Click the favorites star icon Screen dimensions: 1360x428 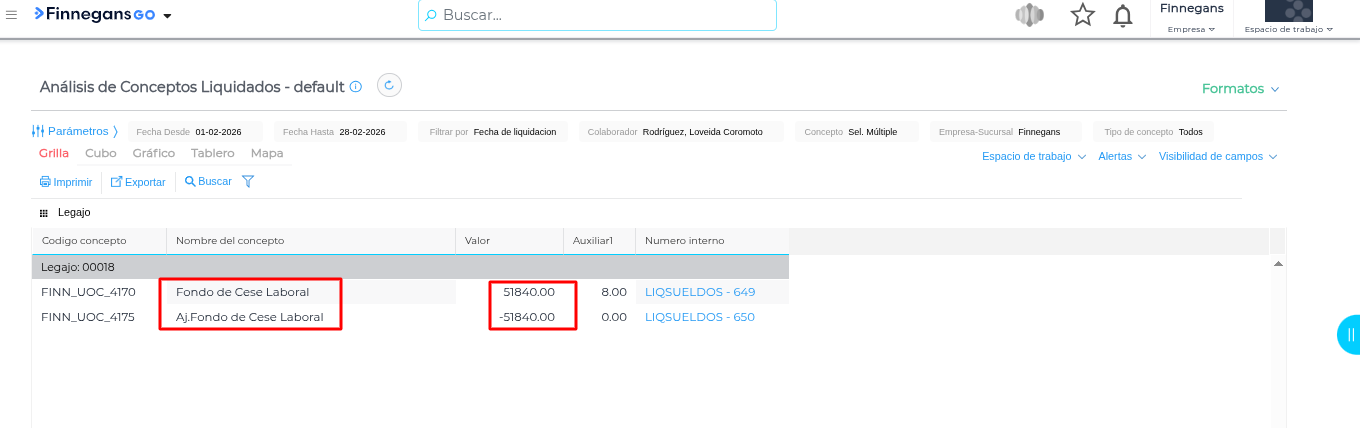point(1082,15)
